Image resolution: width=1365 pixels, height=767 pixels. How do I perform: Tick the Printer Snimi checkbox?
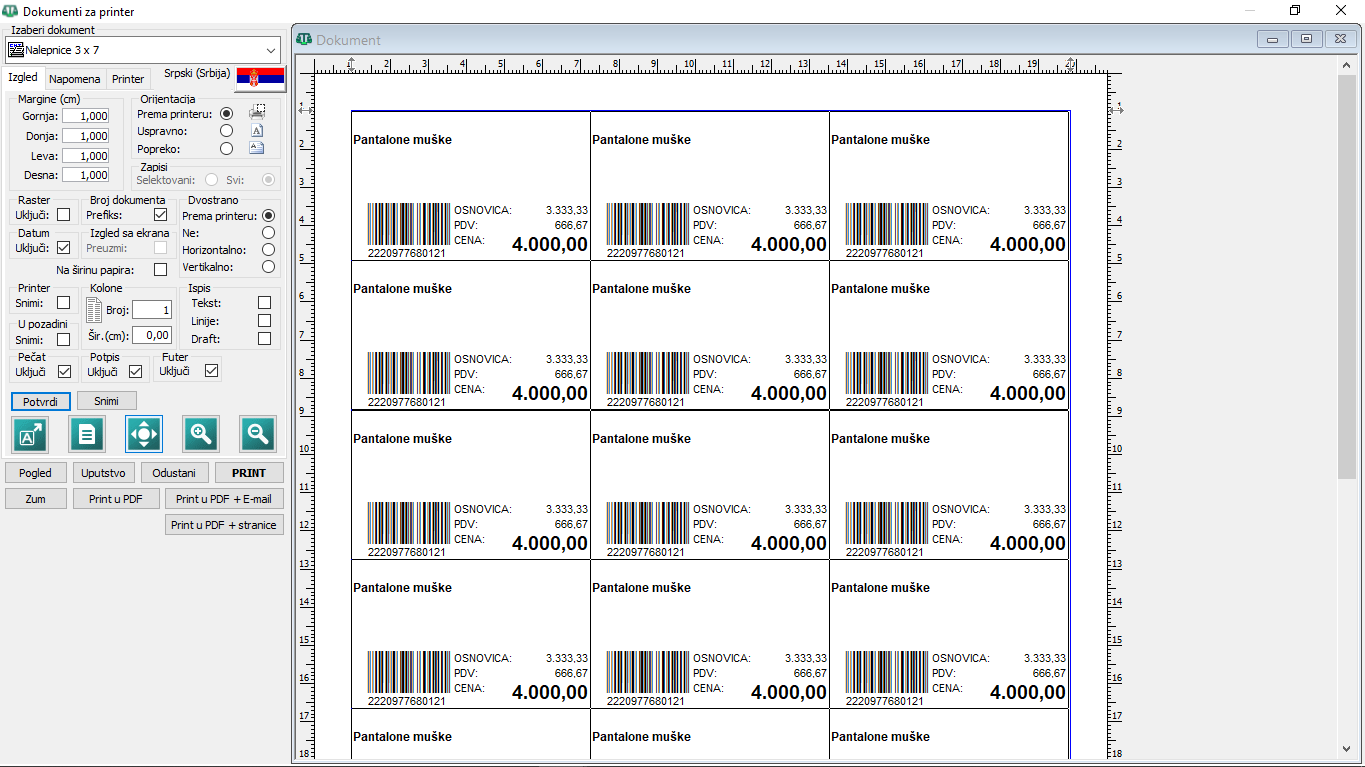(64, 302)
